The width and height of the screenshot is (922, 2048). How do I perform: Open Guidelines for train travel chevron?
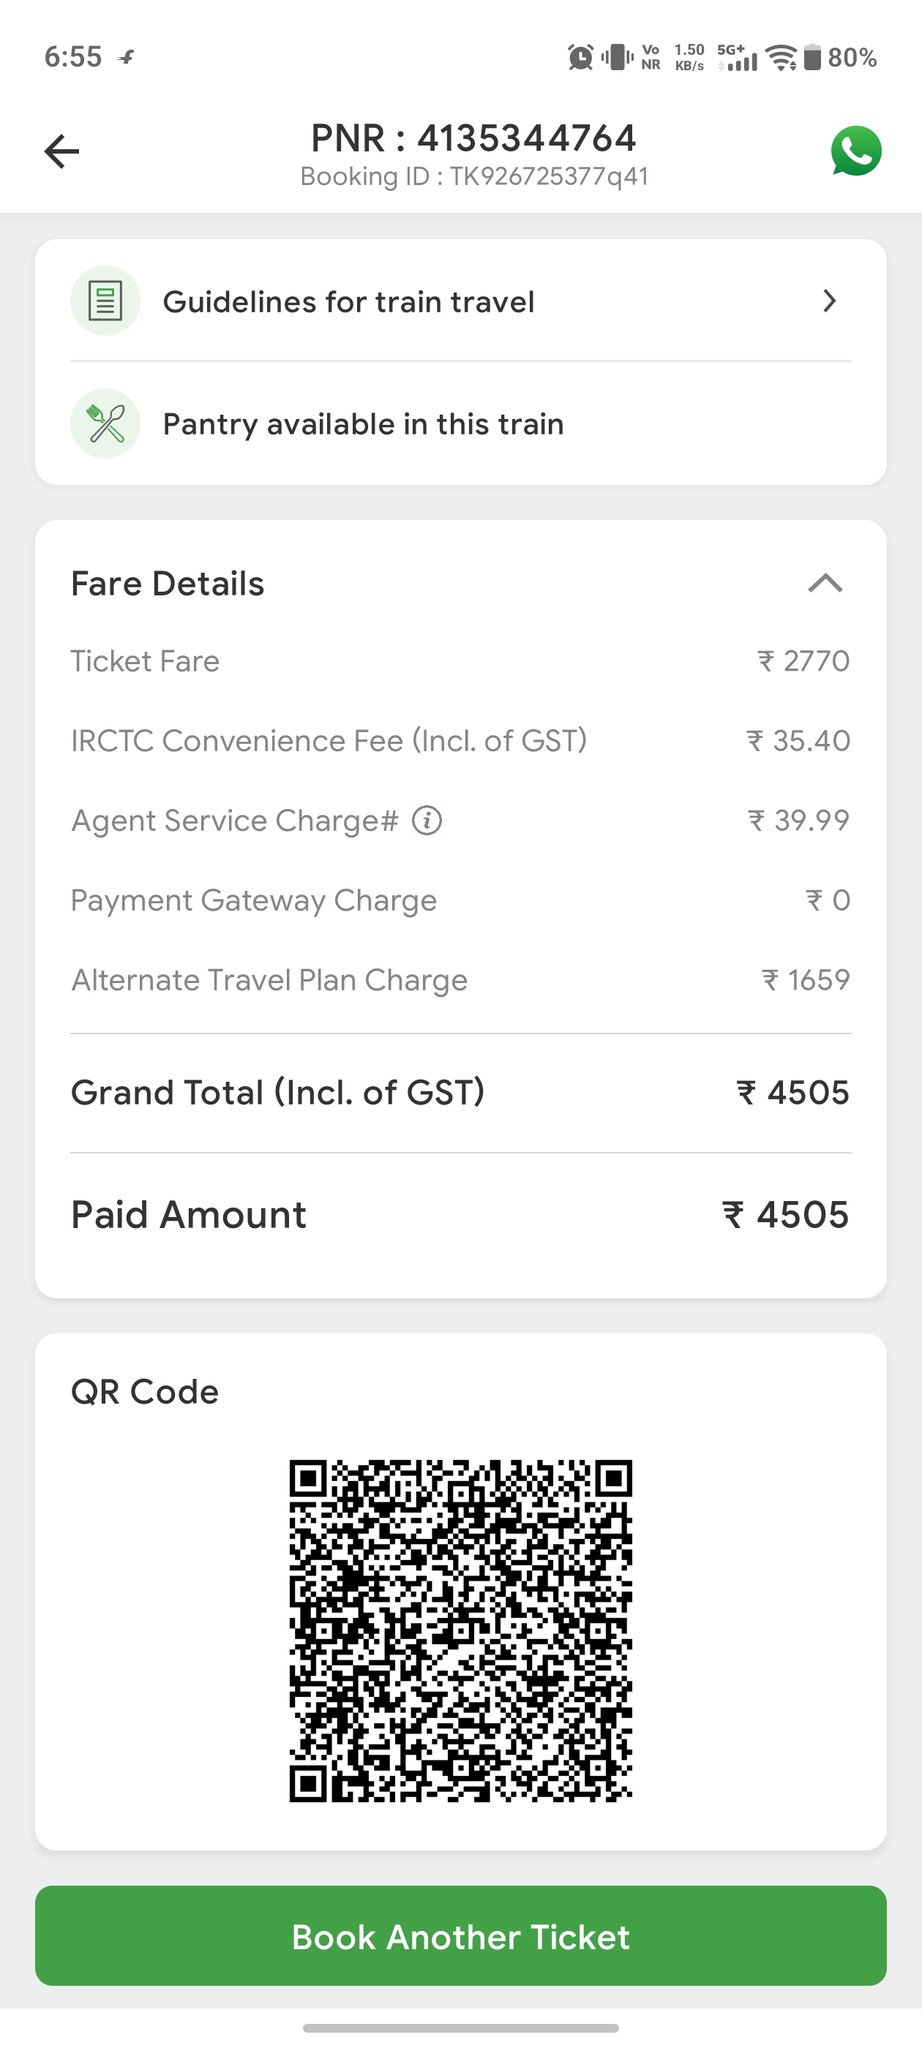829,301
